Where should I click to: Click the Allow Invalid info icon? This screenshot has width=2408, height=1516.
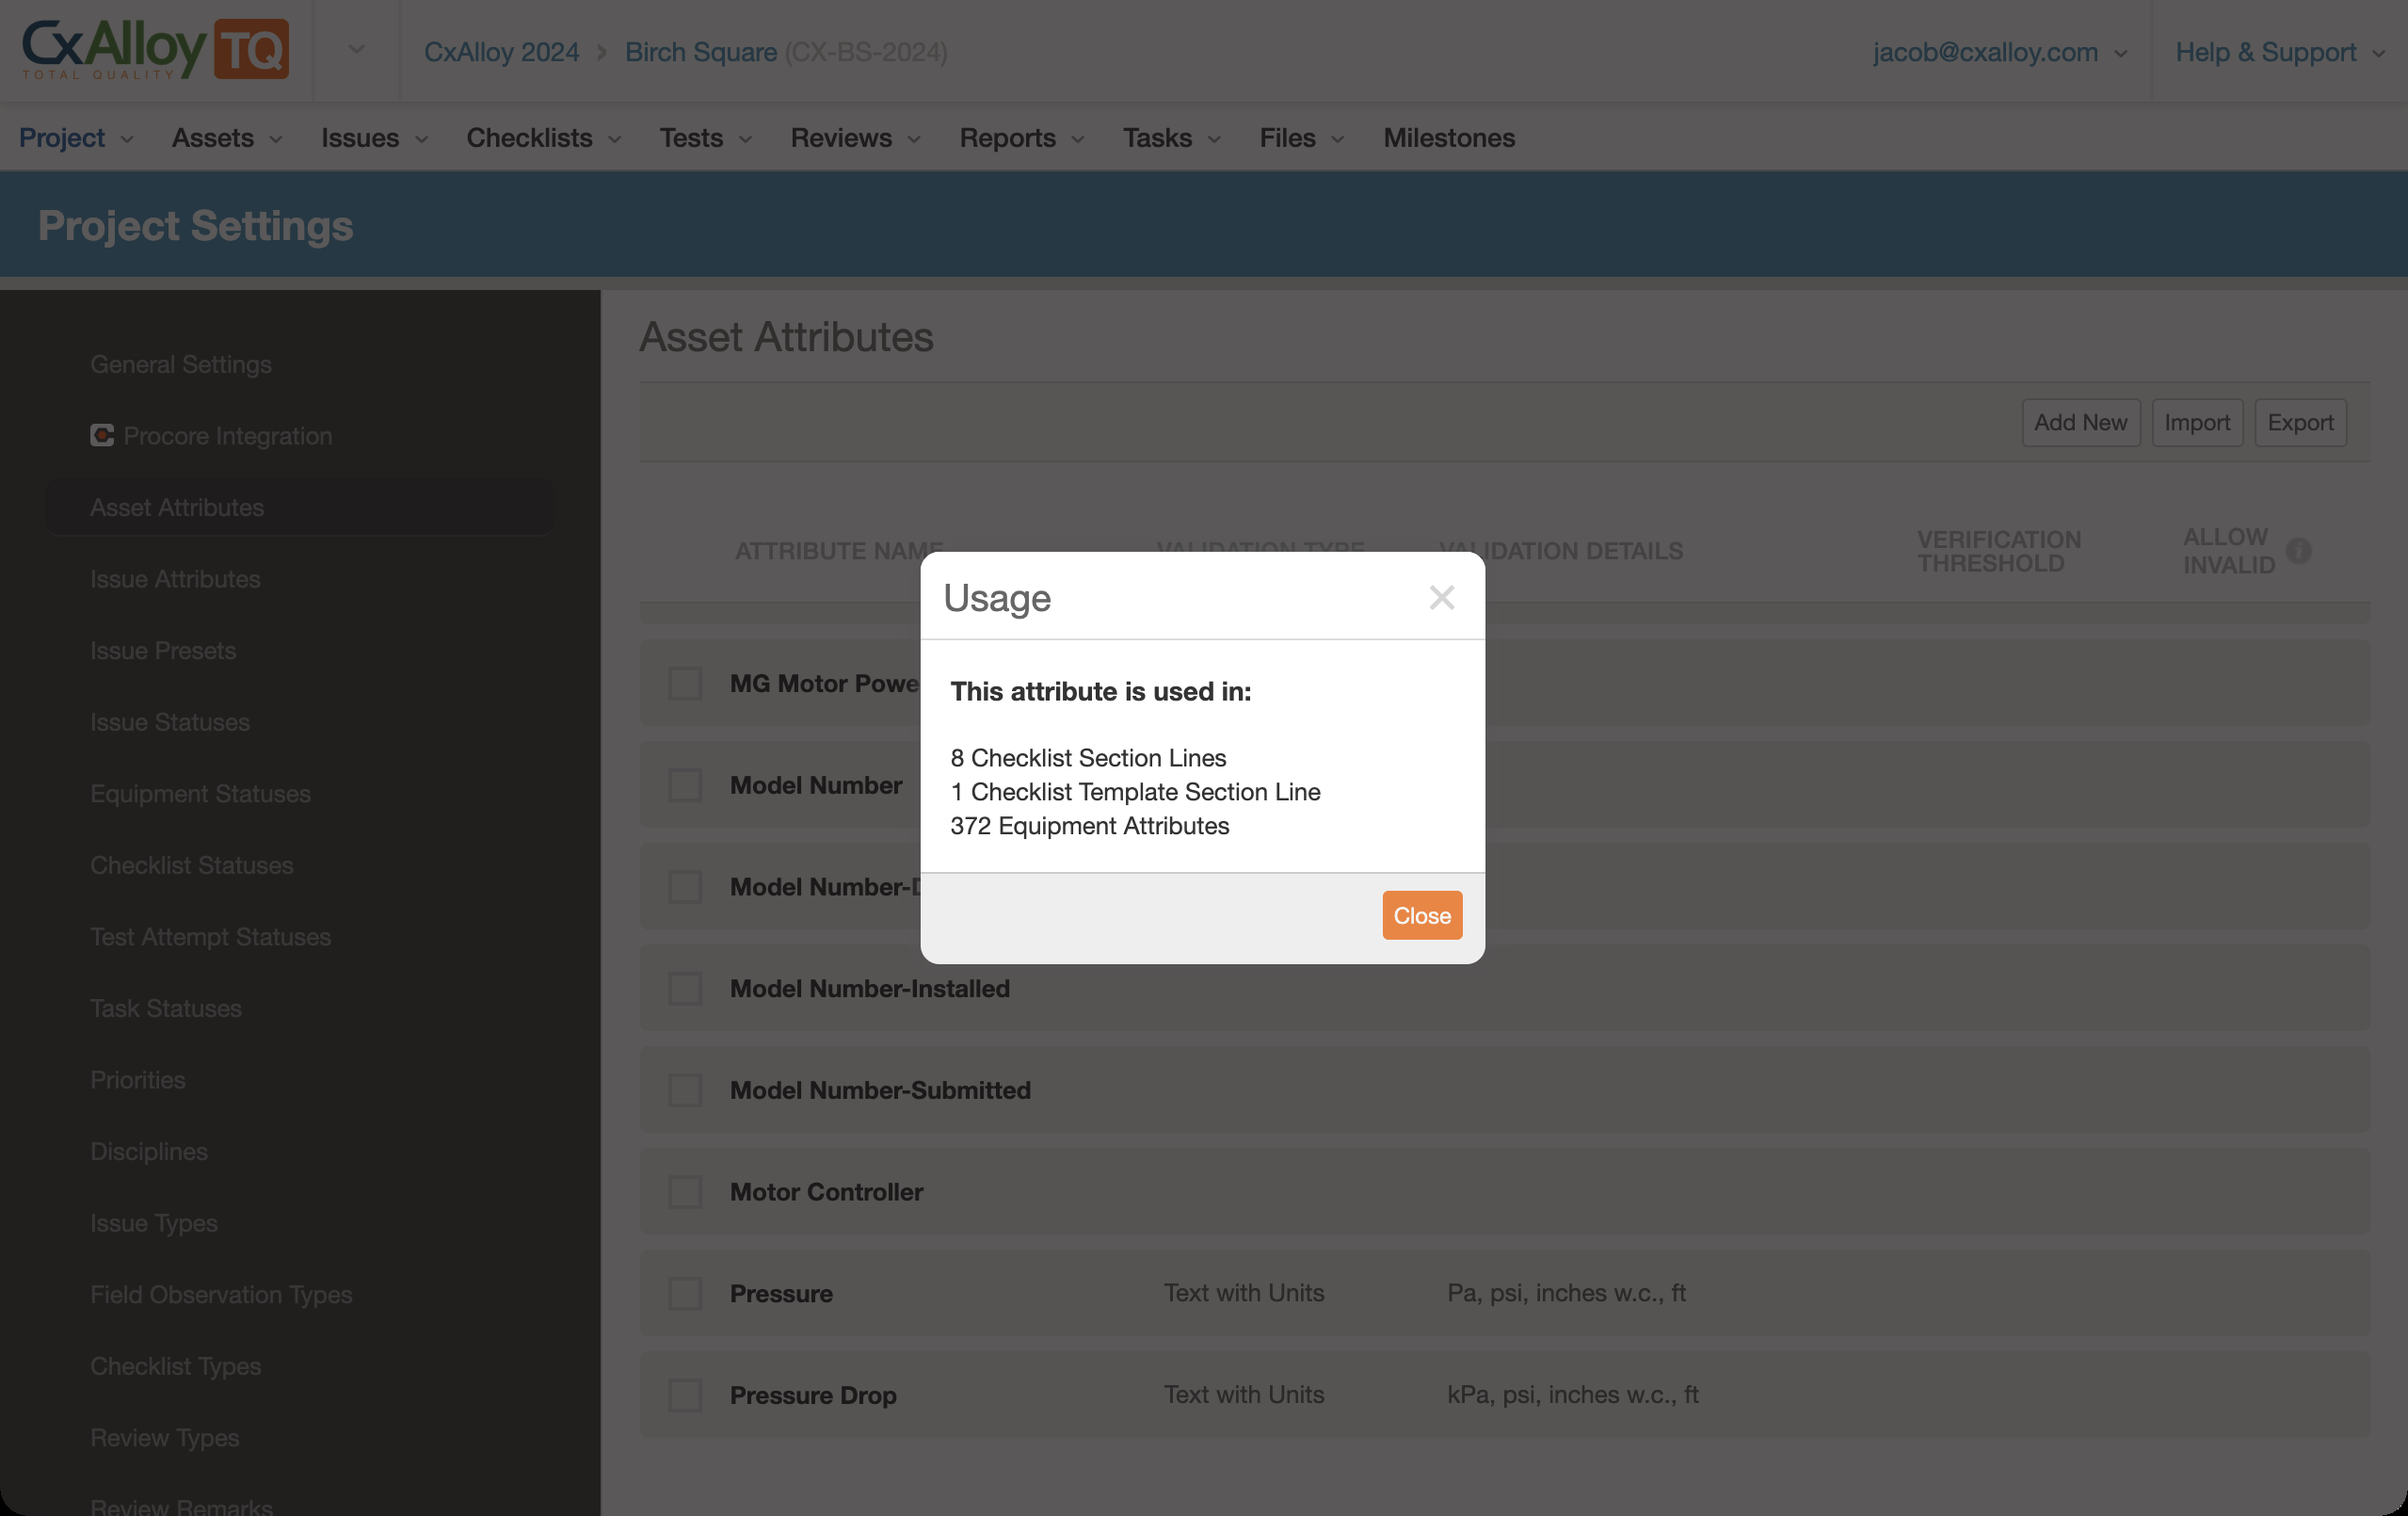coord(2298,550)
